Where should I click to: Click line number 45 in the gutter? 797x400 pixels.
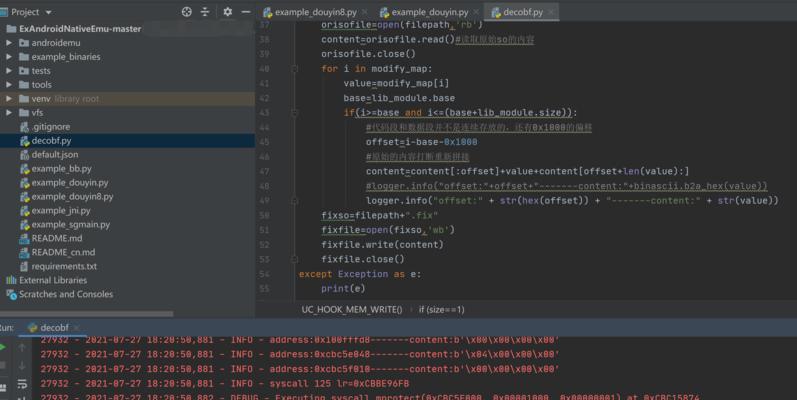pos(264,142)
